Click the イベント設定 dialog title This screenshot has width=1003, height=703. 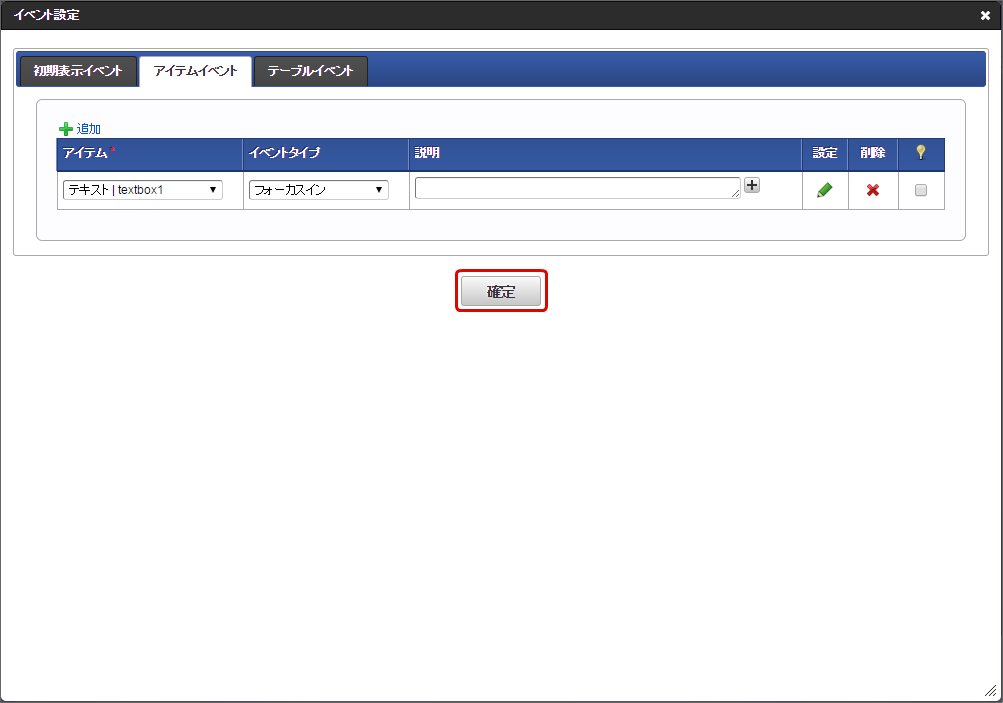(x=47, y=15)
